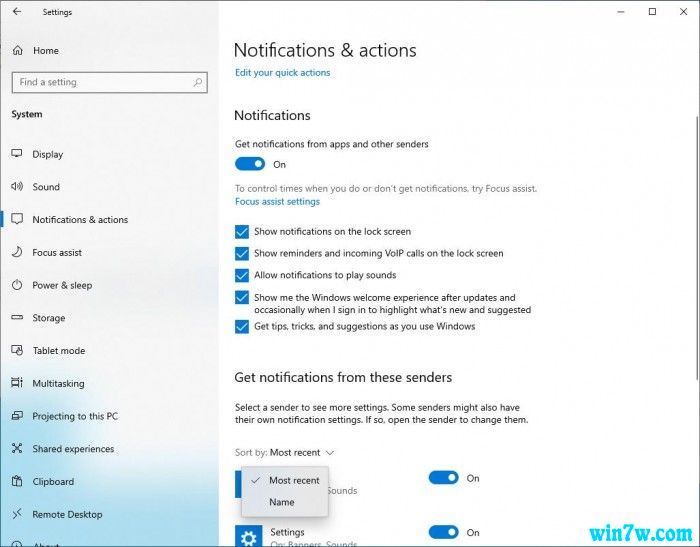The height and width of the screenshot is (547, 700).
Task: Open Multitasking settings
Action: tap(58, 383)
